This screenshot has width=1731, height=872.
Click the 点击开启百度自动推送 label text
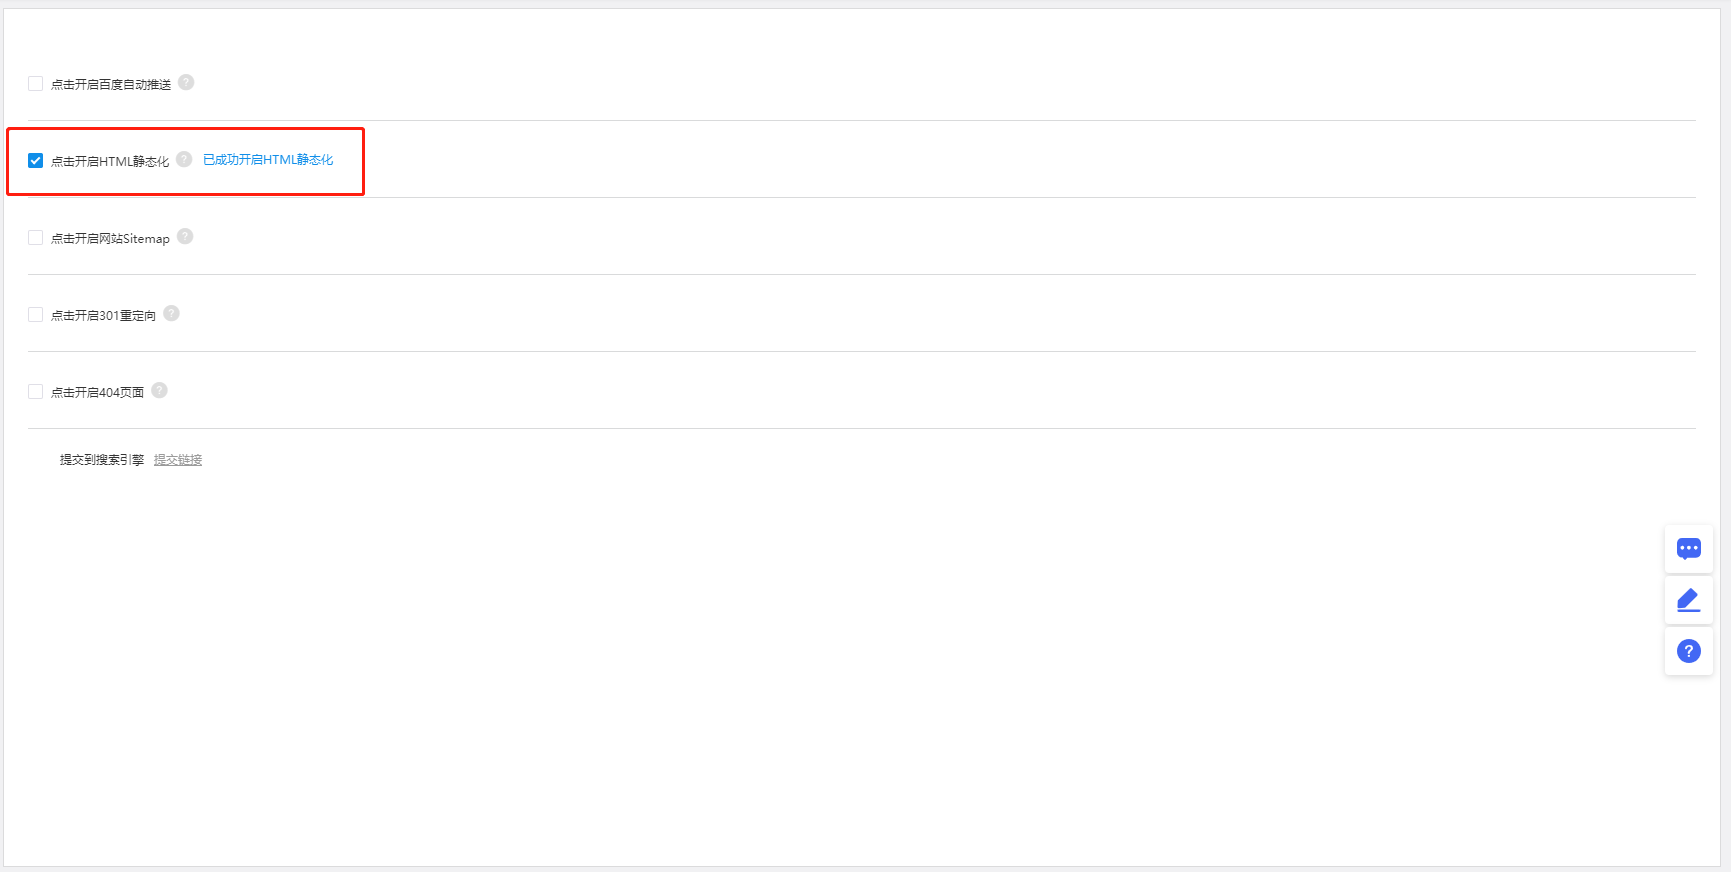click(x=111, y=85)
